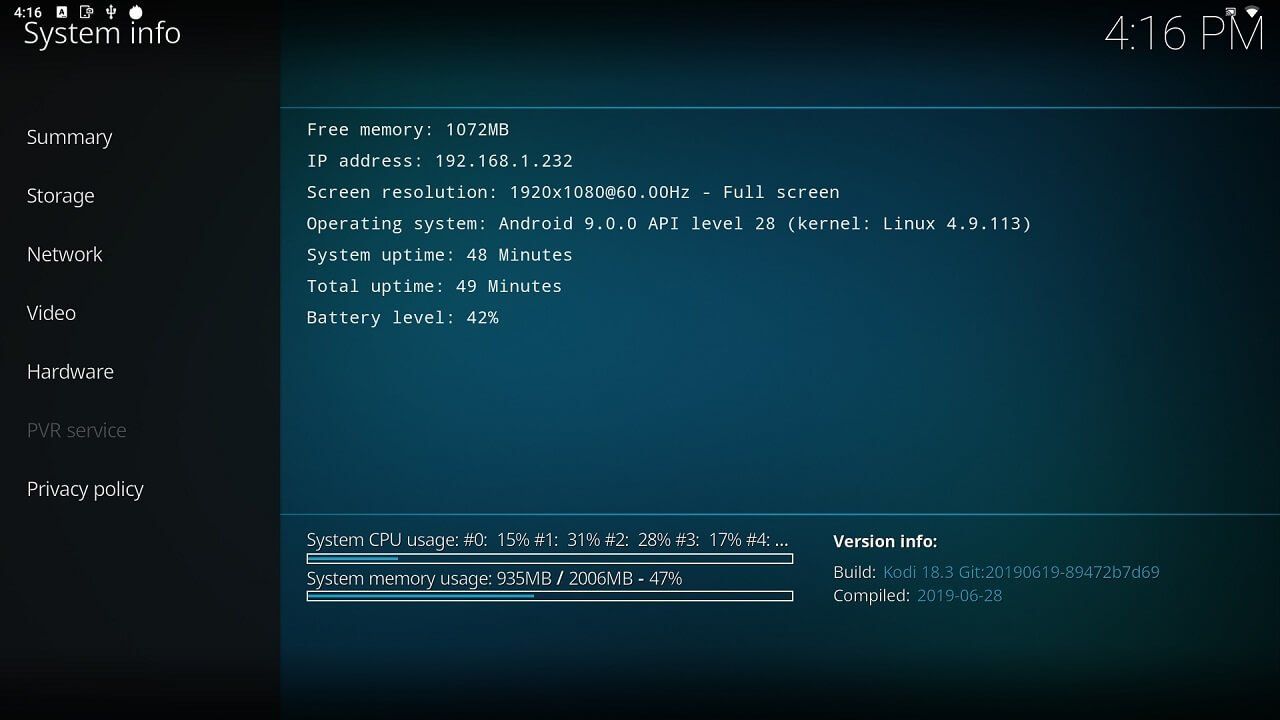View the Video information section
1280x720 pixels.
tap(51, 313)
